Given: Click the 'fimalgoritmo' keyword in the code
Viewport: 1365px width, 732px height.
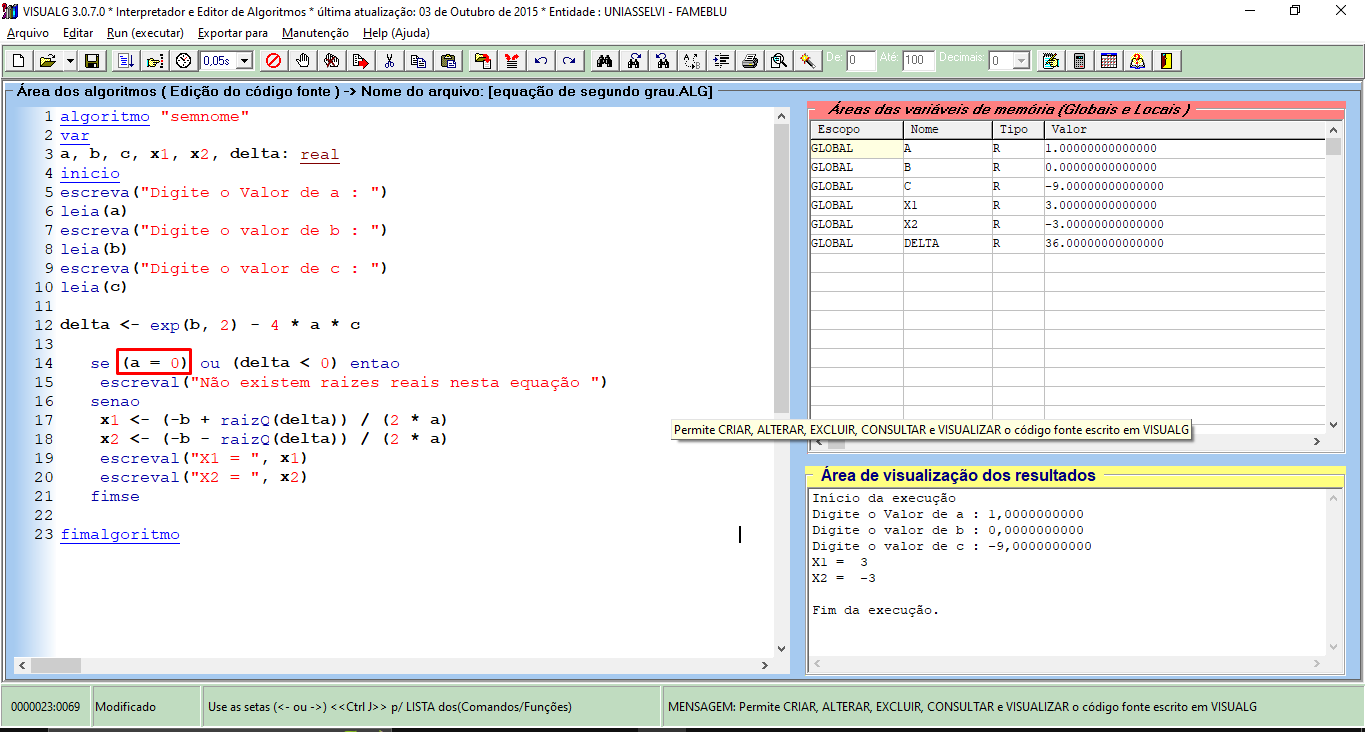Looking at the screenshot, I should tap(120, 535).
